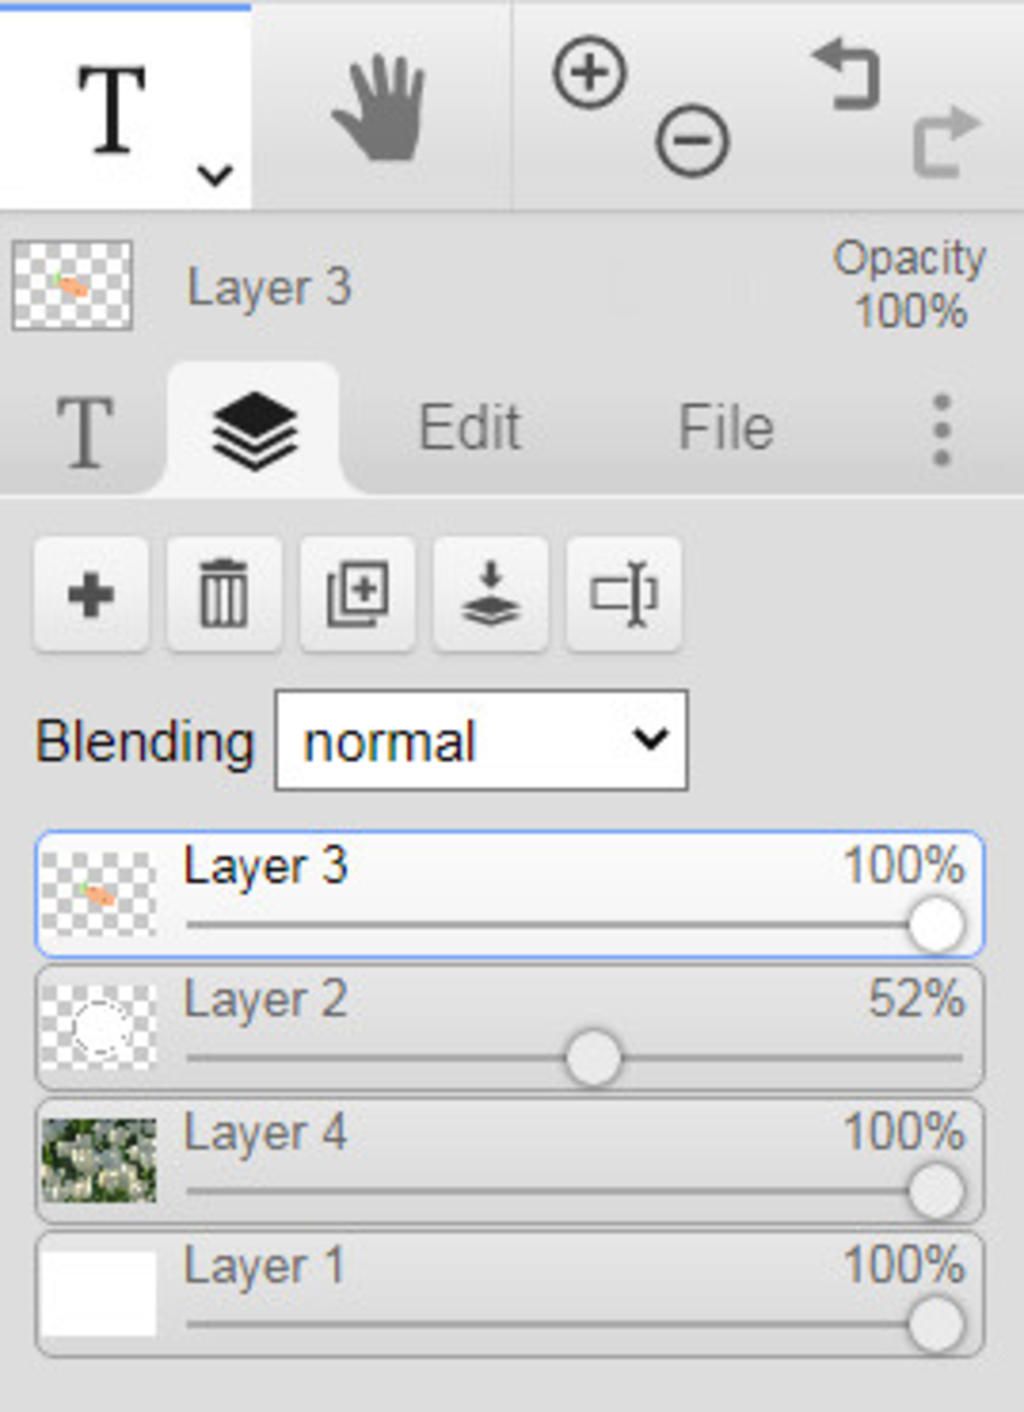This screenshot has width=1024, height=1412.
Task: Select Layer 4 flower thumbnail
Action: pos(99,1160)
